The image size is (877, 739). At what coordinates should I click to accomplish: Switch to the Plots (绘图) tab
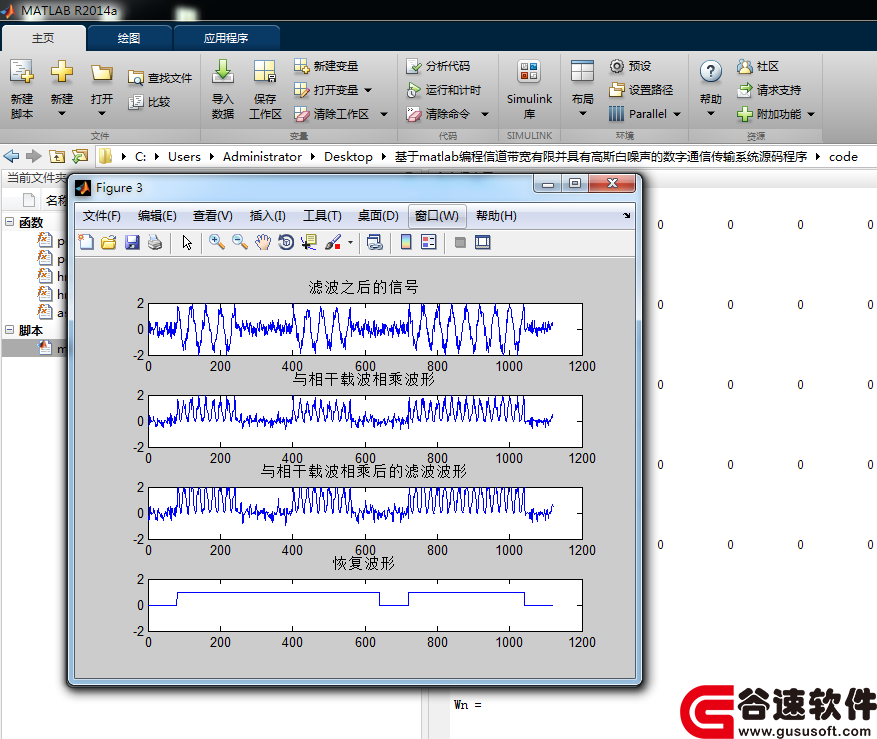pyautogui.click(x=129, y=38)
